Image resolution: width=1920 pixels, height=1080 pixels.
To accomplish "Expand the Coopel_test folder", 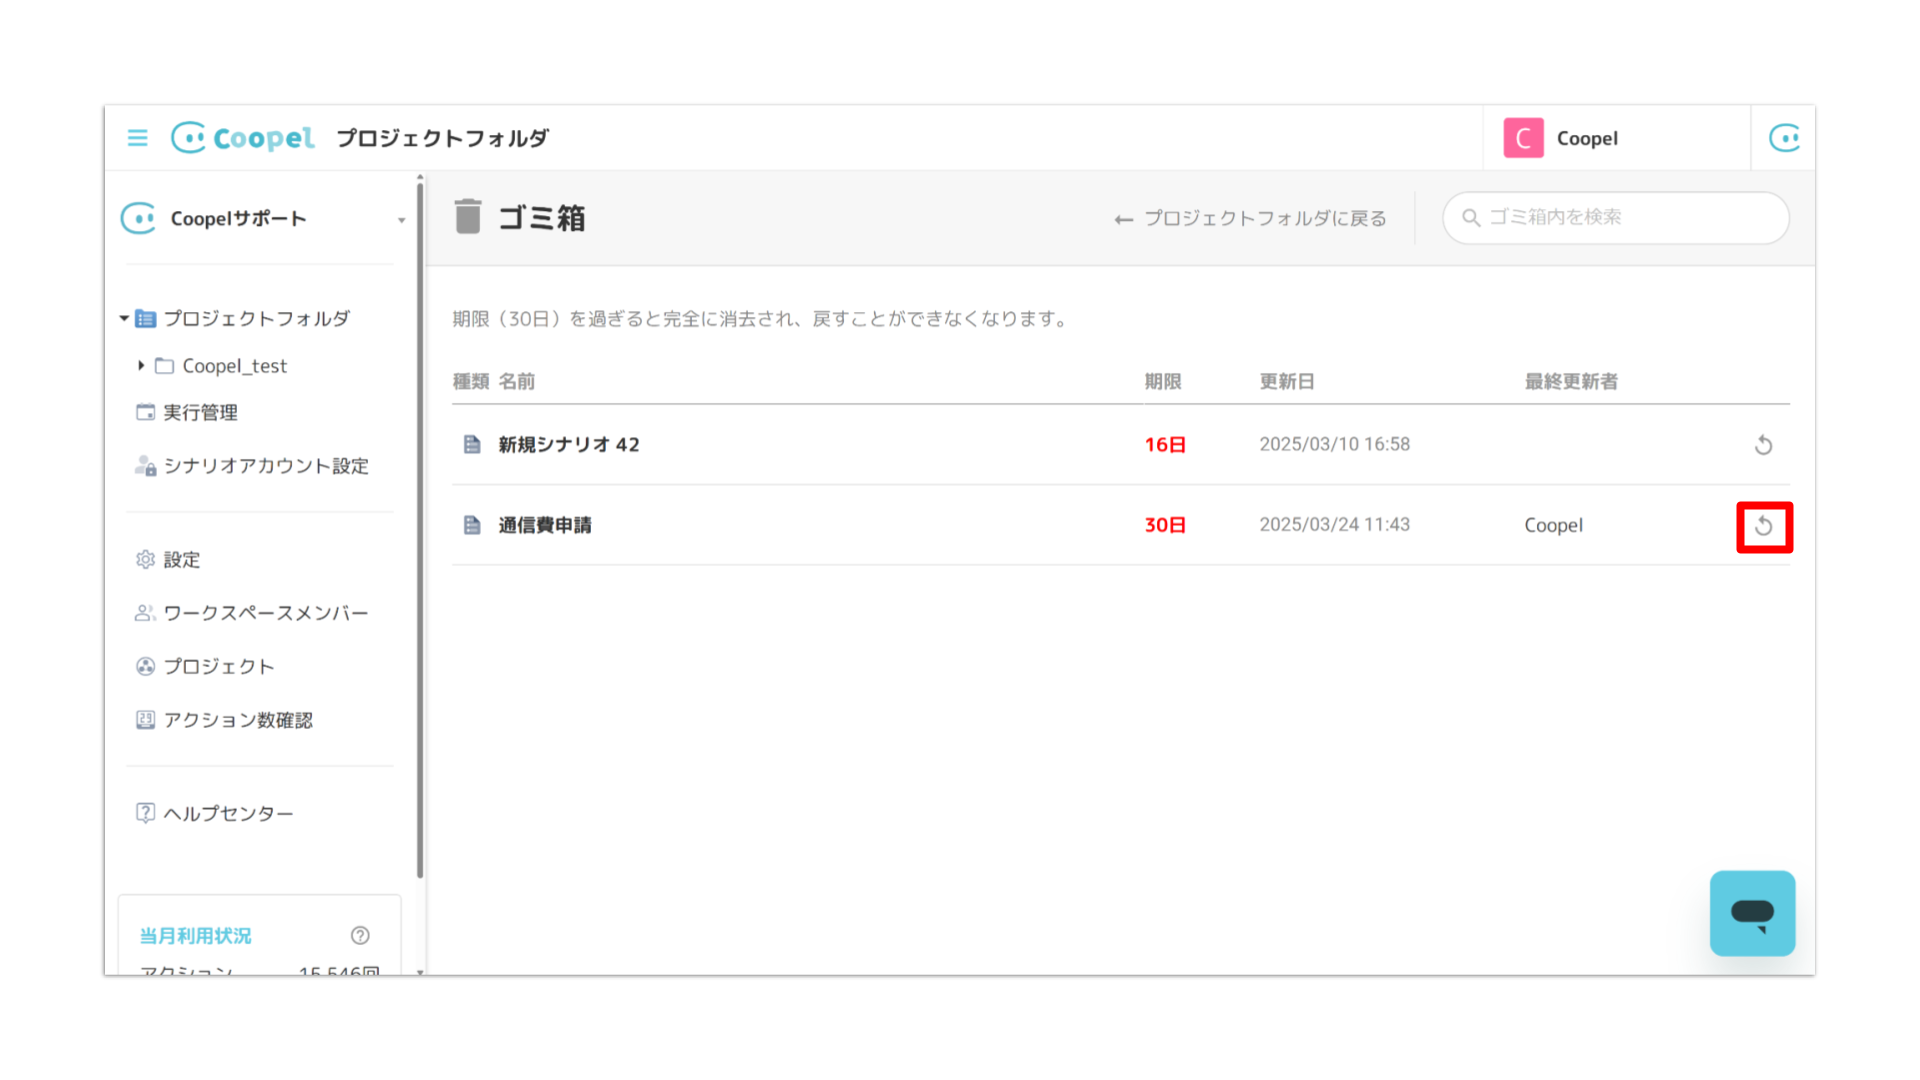I will [x=141, y=366].
